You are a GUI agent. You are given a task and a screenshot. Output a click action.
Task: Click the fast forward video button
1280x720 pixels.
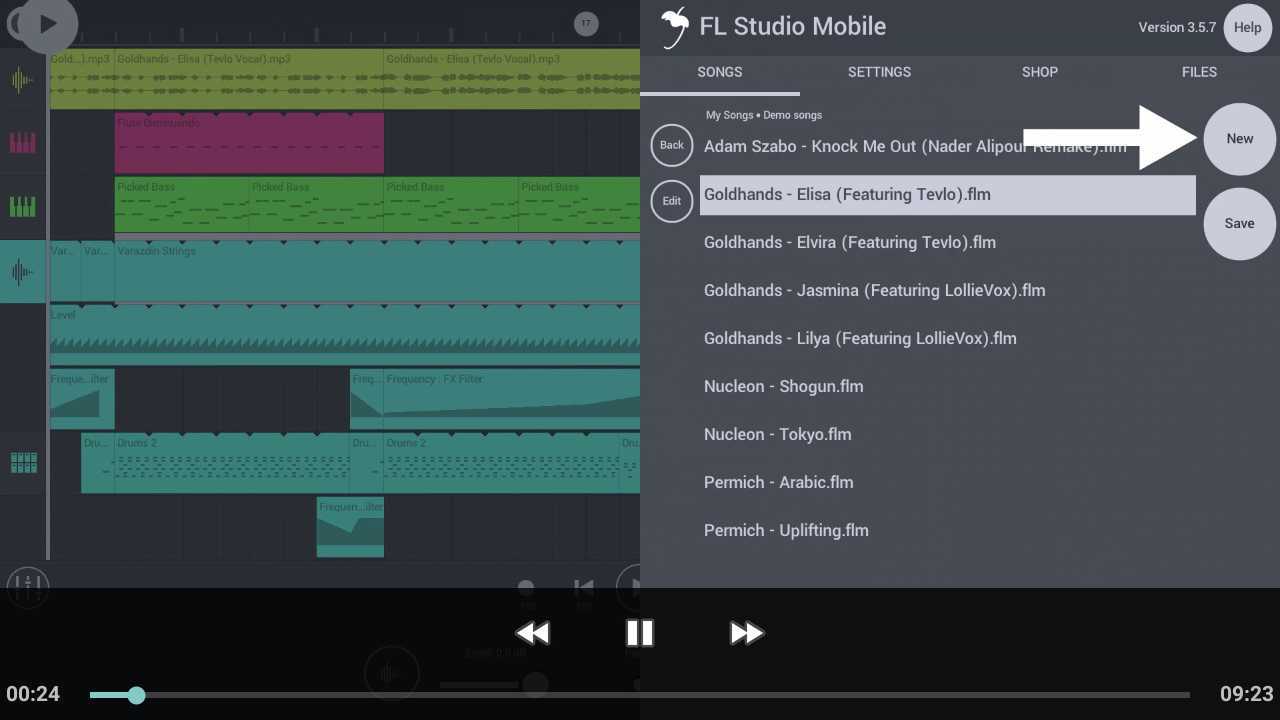746,633
